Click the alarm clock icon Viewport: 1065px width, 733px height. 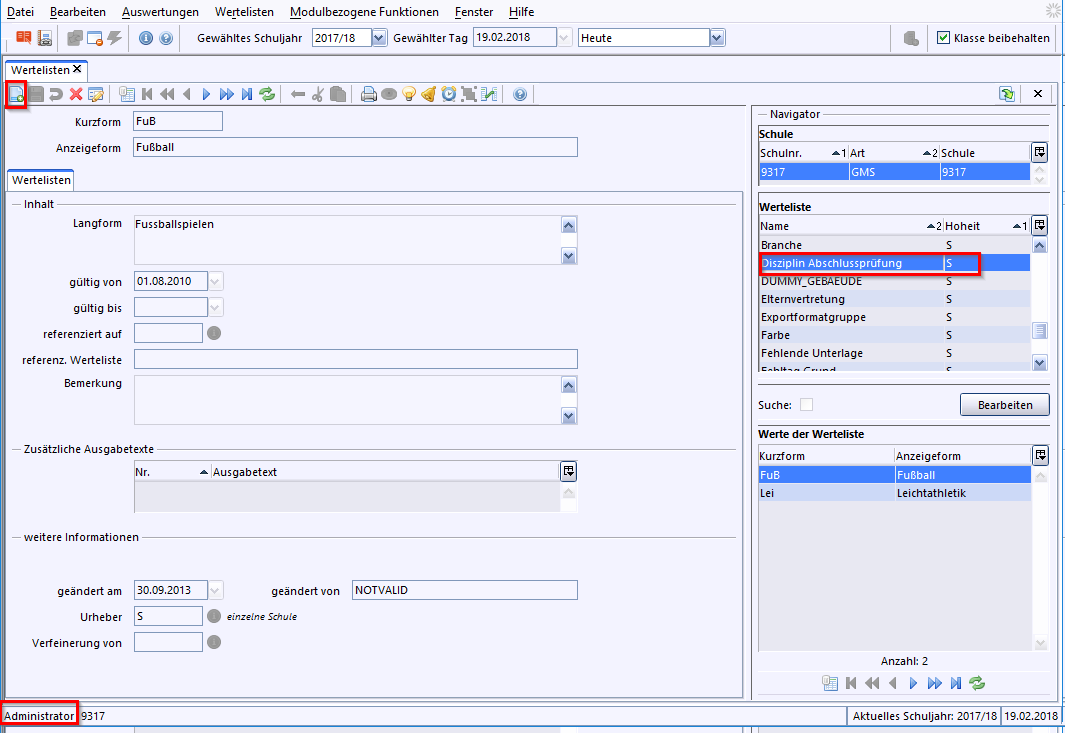point(448,94)
